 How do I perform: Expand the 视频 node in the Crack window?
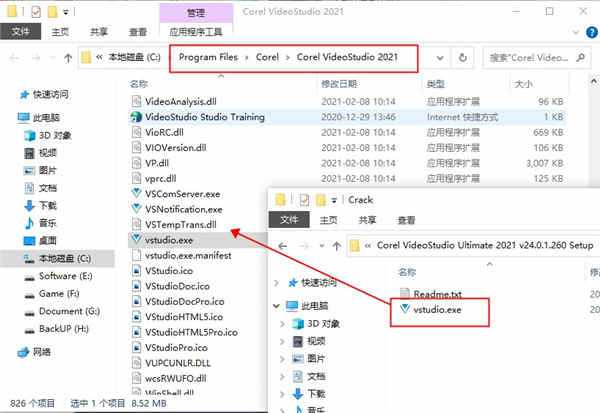point(282,341)
